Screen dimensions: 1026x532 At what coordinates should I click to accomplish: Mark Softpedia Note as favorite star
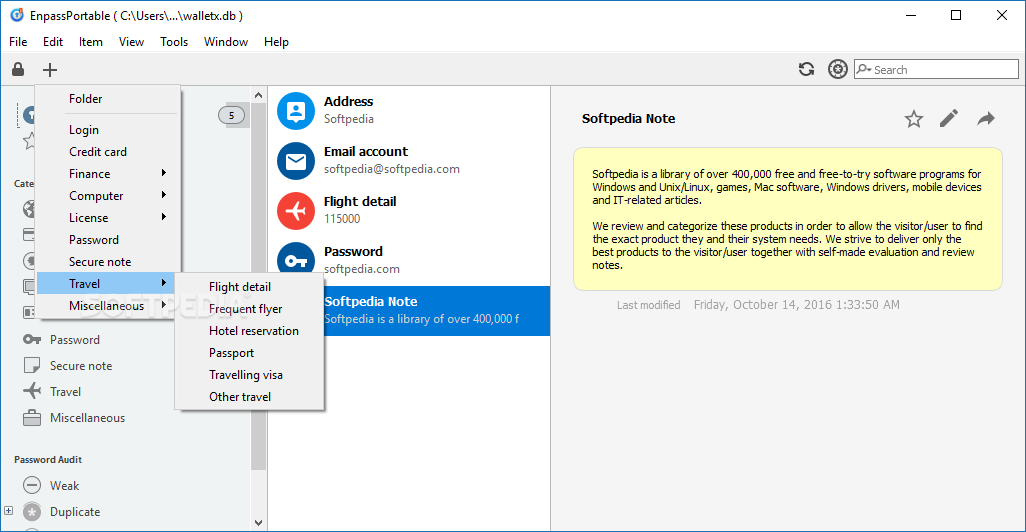click(x=913, y=119)
